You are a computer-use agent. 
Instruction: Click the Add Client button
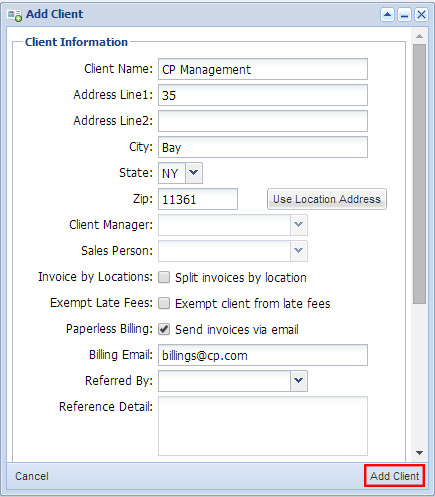point(394,476)
